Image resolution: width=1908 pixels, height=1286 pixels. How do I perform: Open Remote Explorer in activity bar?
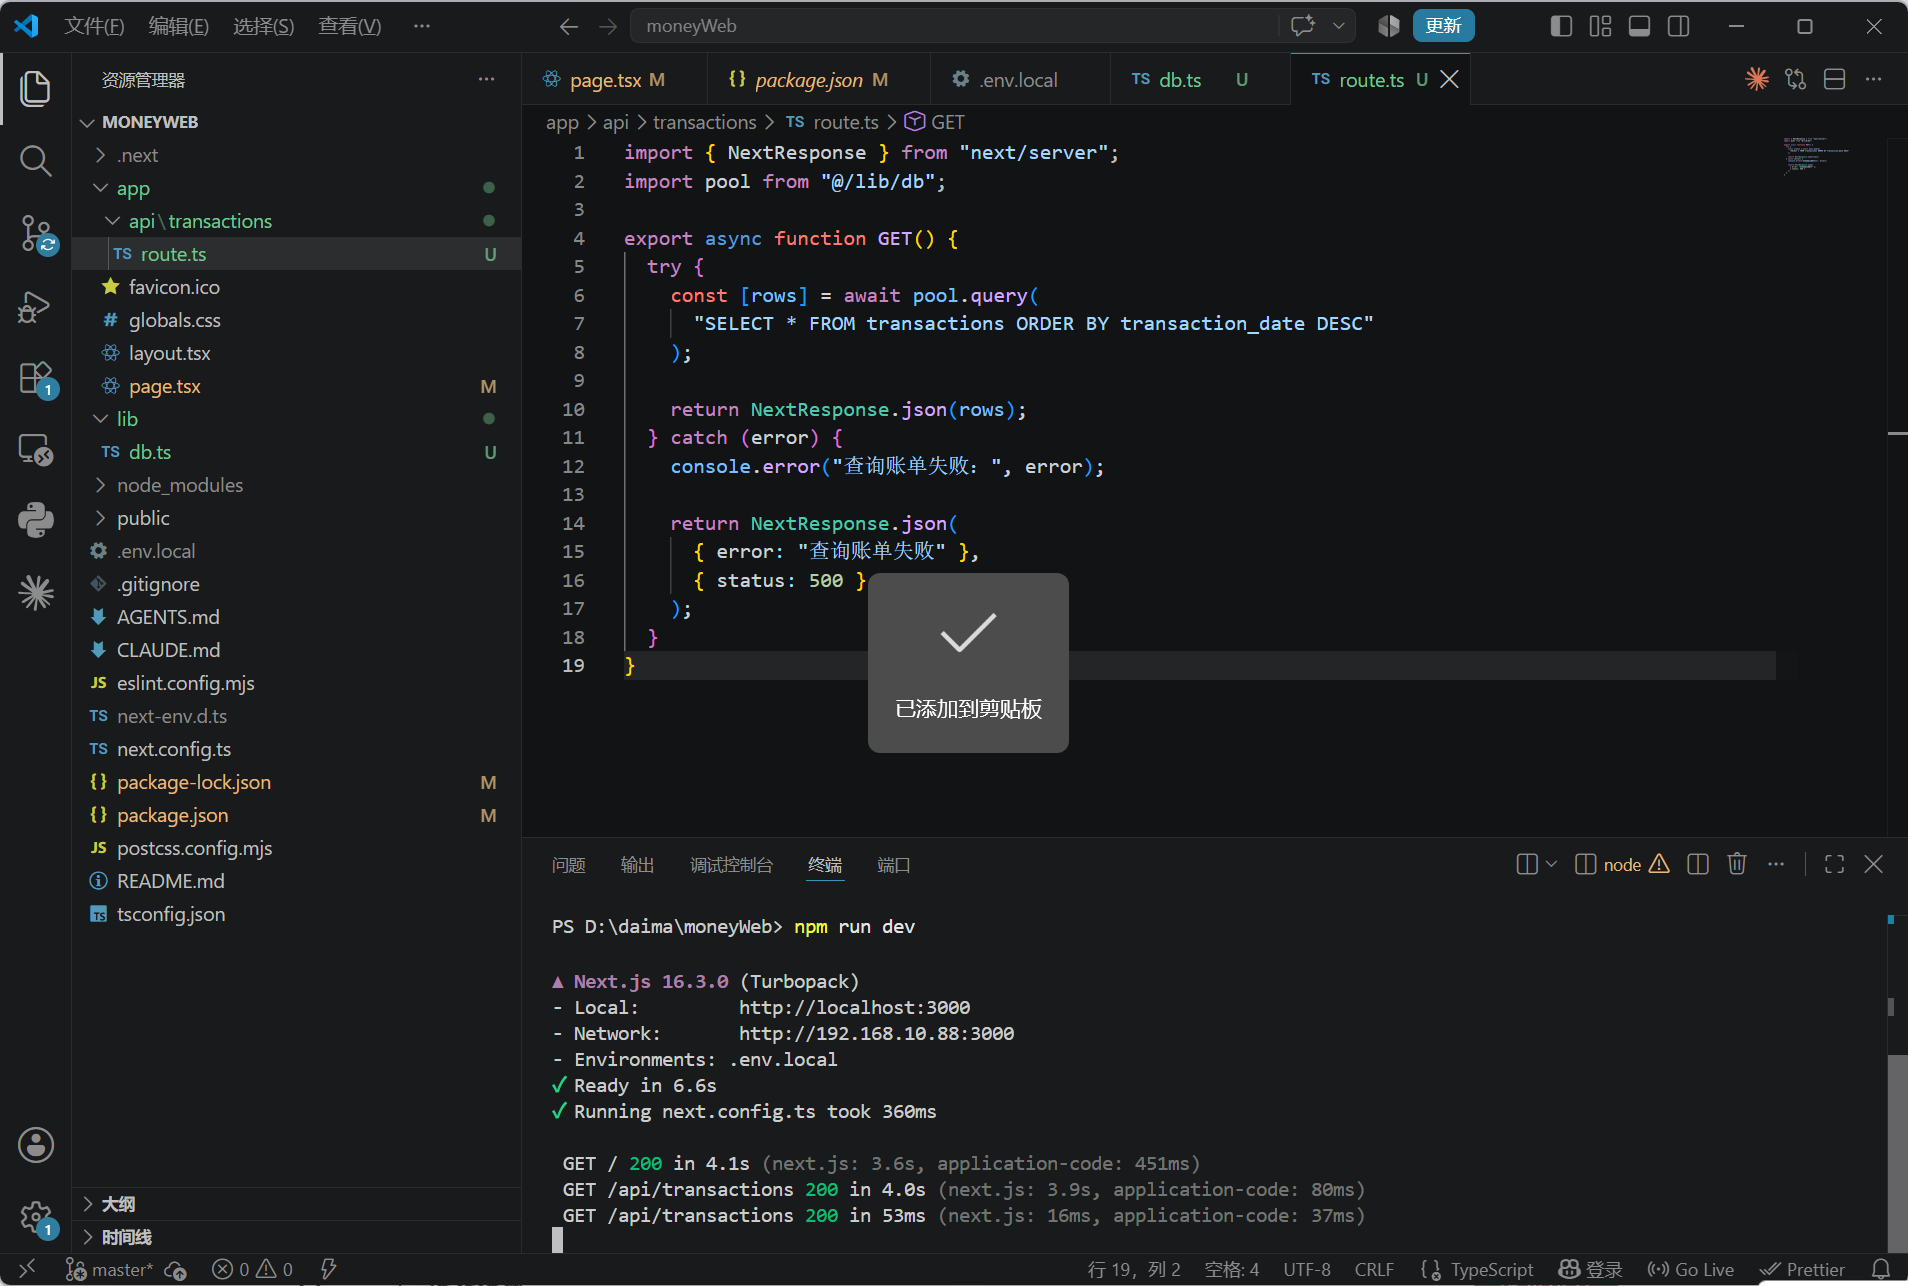(36, 450)
